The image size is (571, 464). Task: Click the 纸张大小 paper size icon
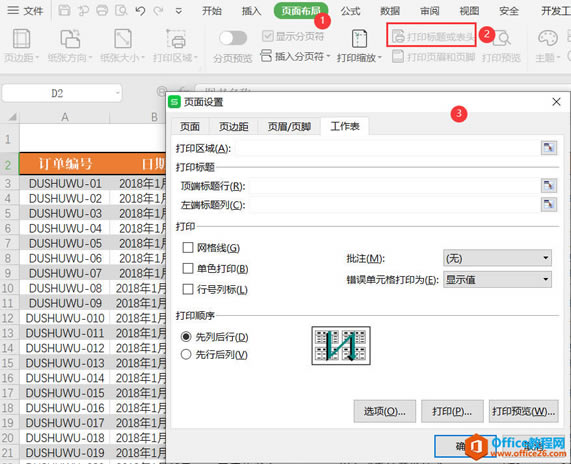coord(123,39)
